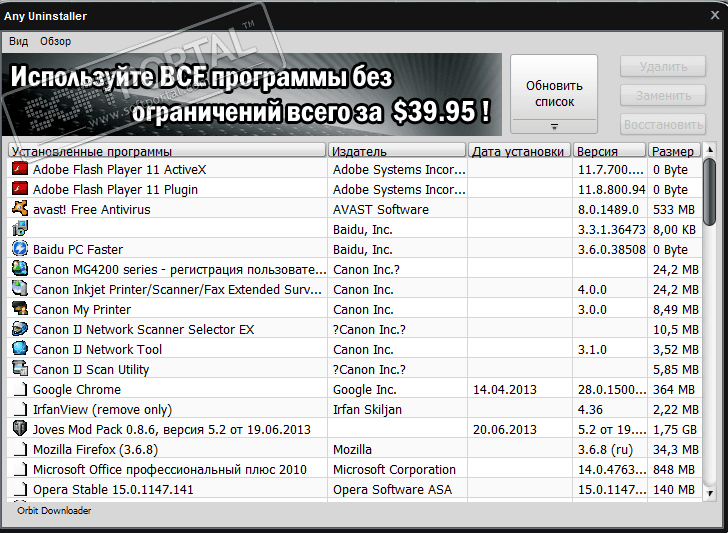This screenshot has width=728, height=533.
Task: Open the $39.95 promotional banner
Action: click(251, 94)
